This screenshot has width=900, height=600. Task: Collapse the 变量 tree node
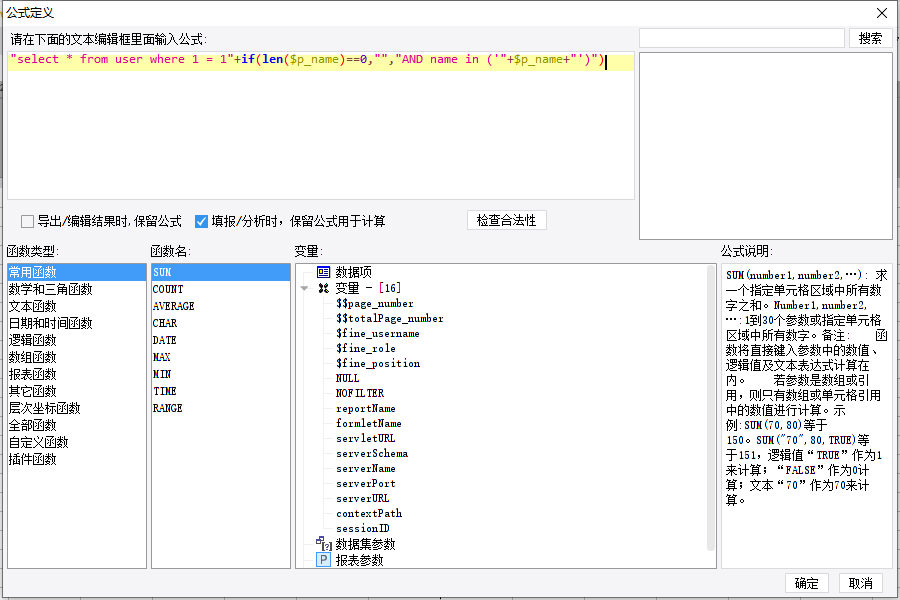point(305,288)
